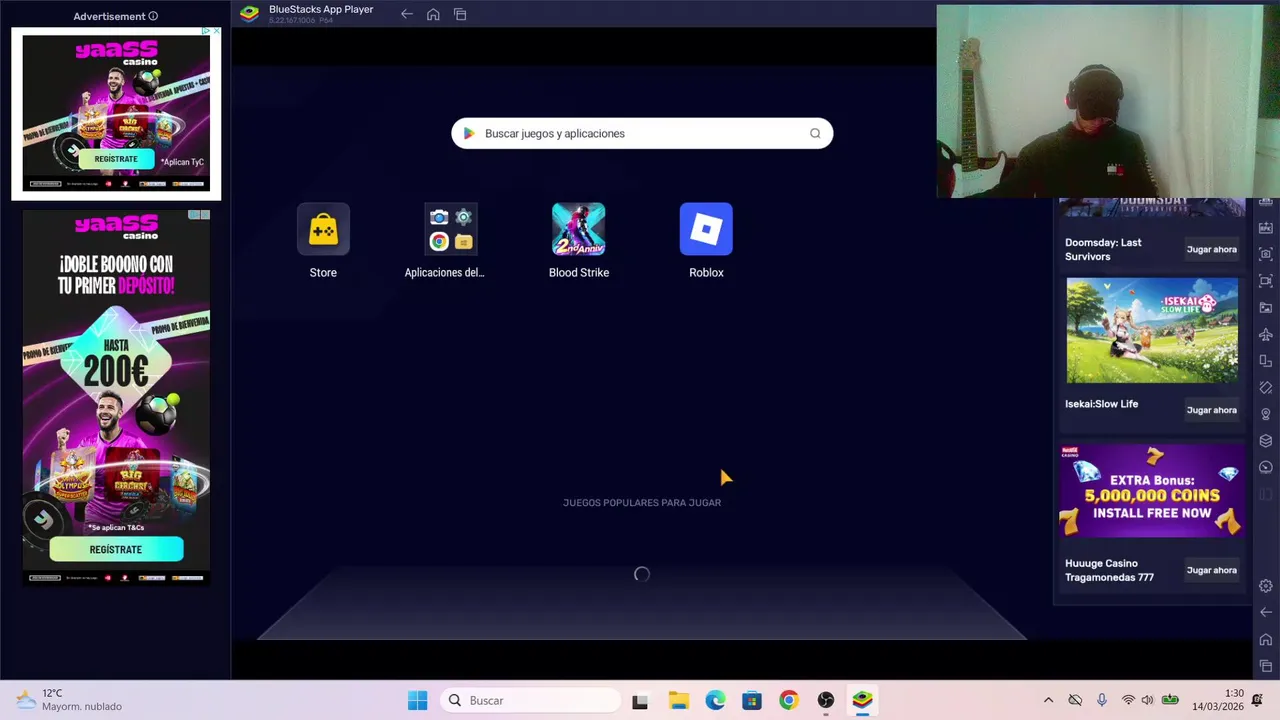
Task: Click the home icon in BlueStacks title bar
Action: click(x=433, y=14)
